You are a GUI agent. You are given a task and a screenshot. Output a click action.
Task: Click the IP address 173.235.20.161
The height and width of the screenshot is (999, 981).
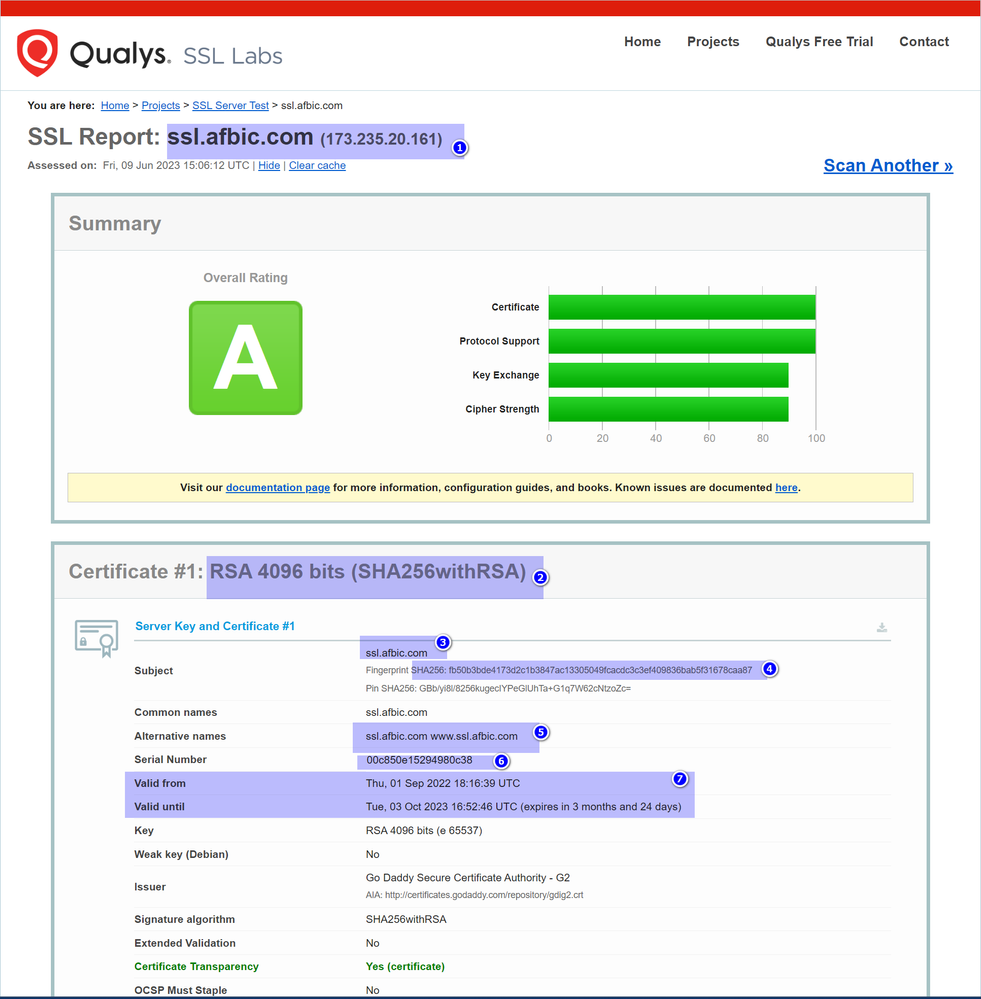tap(381, 140)
